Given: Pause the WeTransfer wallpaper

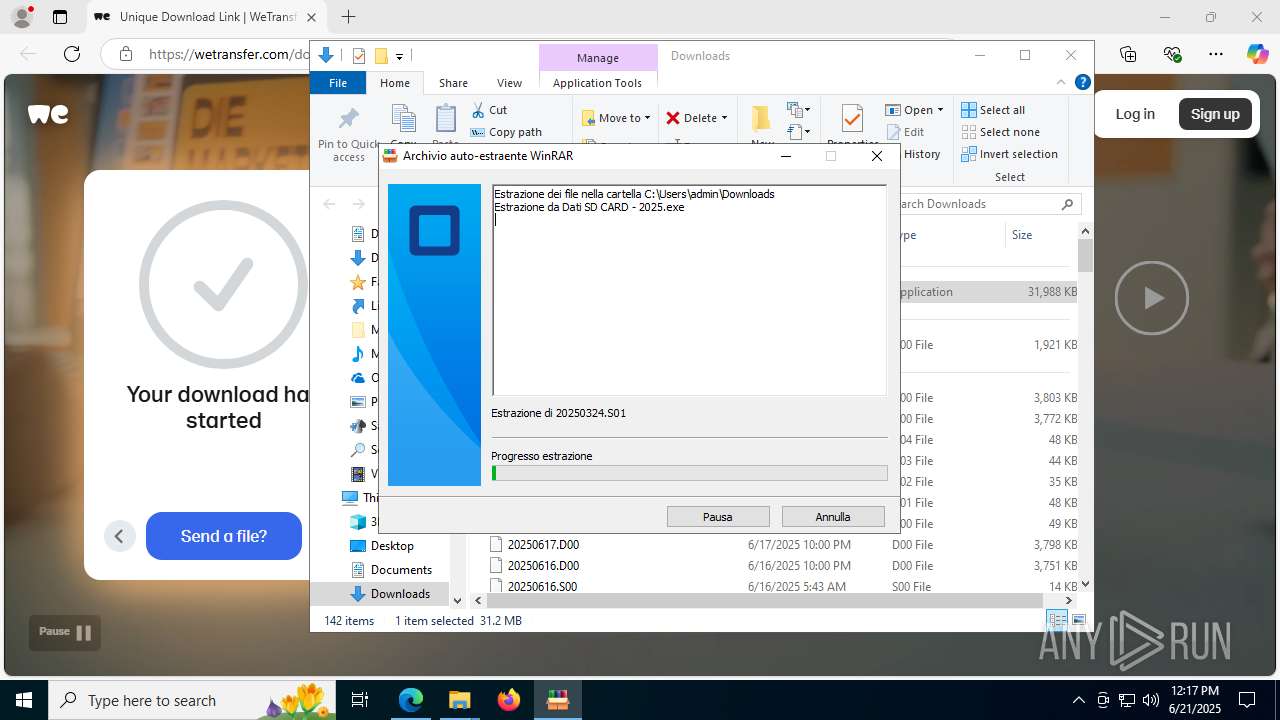Looking at the screenshot, I should (x=65, y=632).
